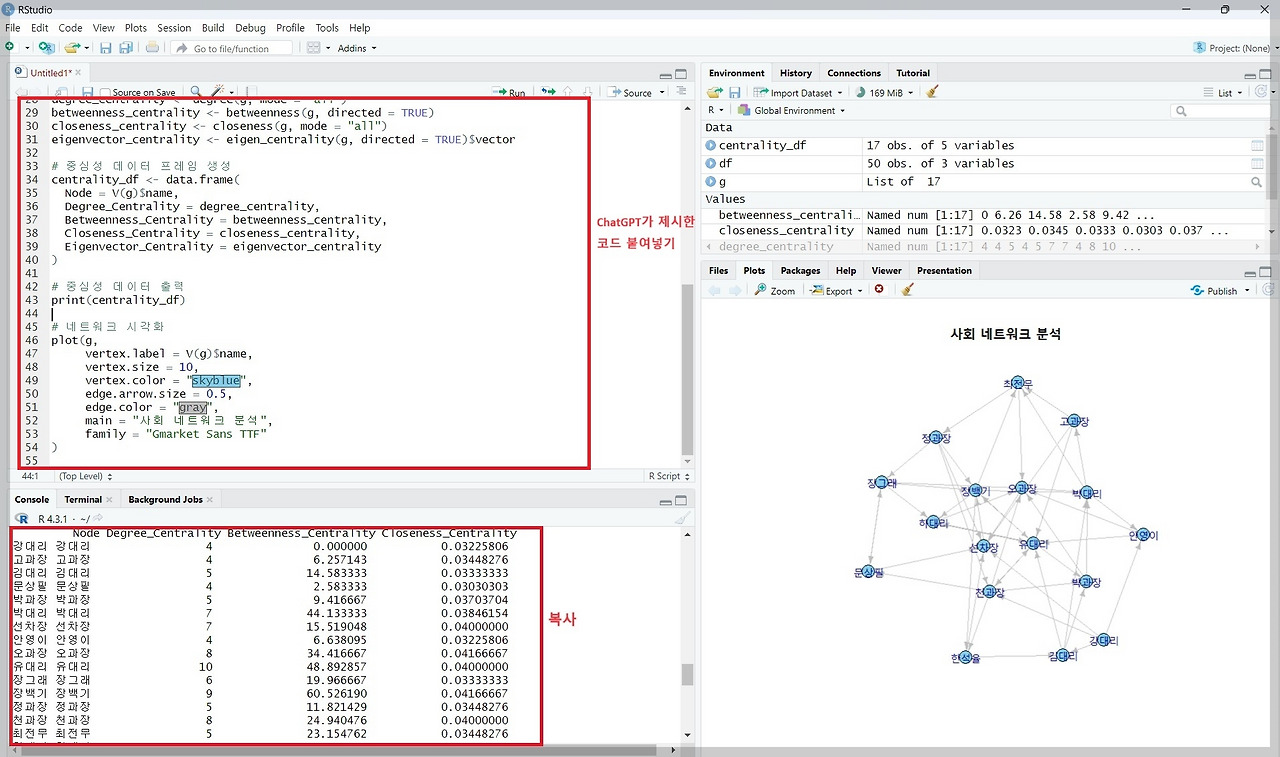The height and width of the screenshot is (757, 1280).
Task: Click the code tools magic wand icon
Action: coord(216,92)
